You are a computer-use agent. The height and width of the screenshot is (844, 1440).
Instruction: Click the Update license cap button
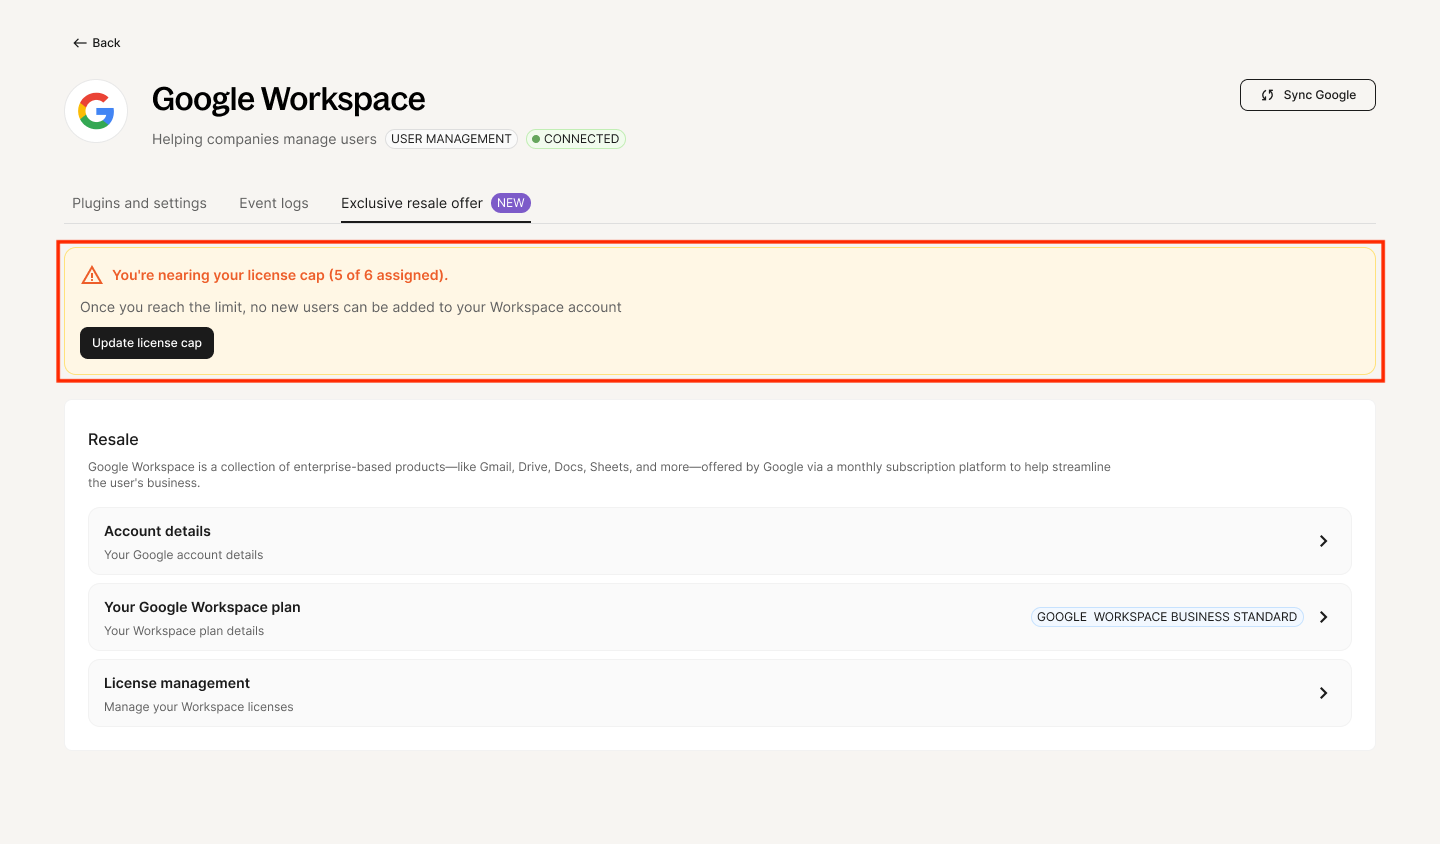(147, 343)
